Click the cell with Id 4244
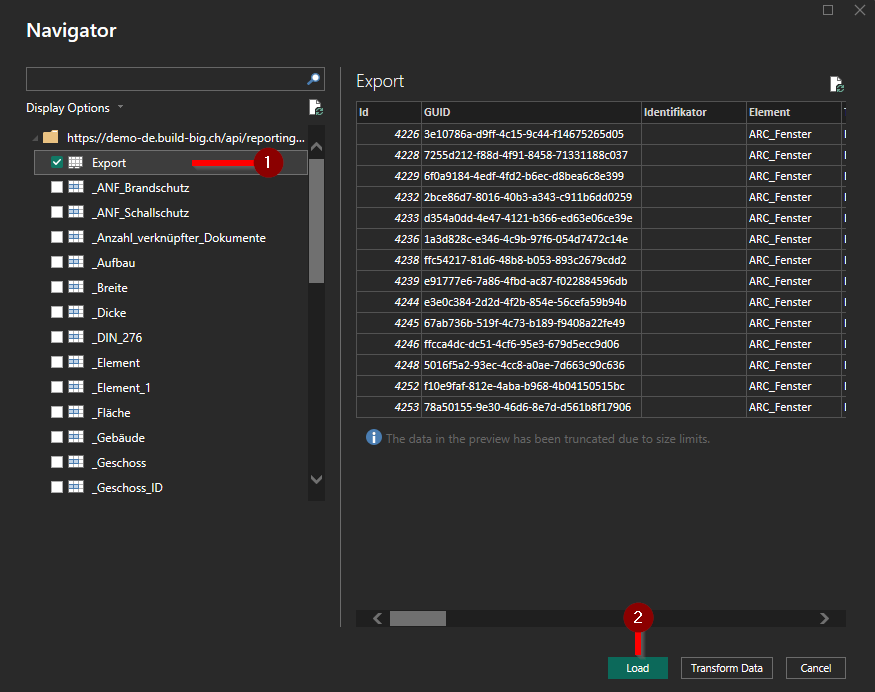Image resolution: width=875 pixels, height=692 pixels. pos(389,302)
